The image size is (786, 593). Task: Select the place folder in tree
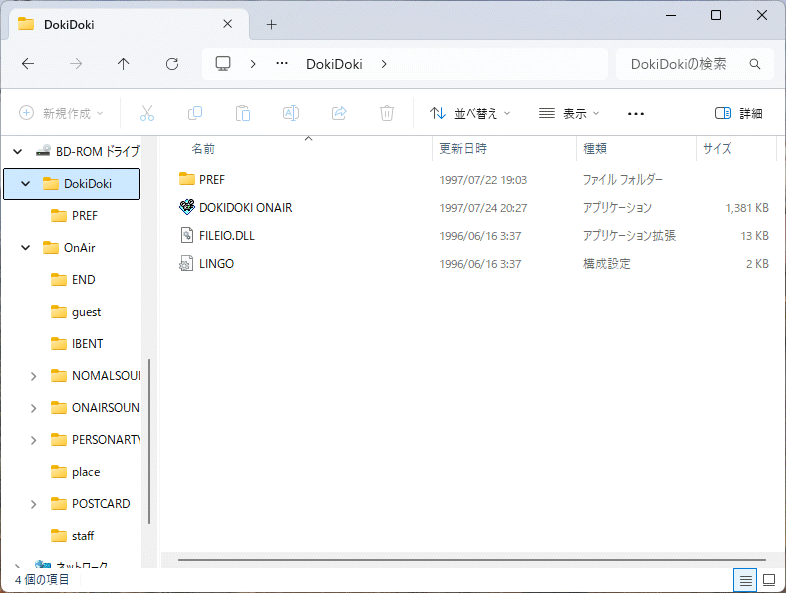tap(86, 472)
